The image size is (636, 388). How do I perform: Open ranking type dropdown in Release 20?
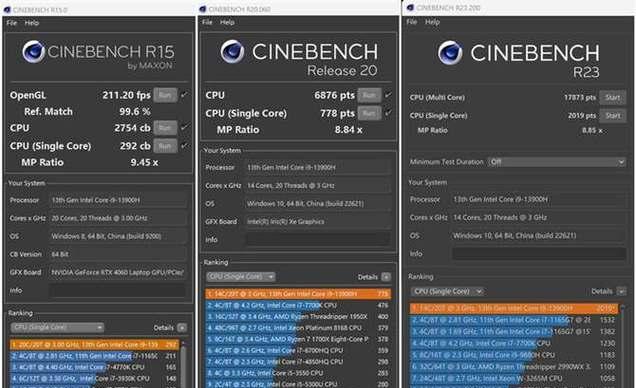pos(241,277)
